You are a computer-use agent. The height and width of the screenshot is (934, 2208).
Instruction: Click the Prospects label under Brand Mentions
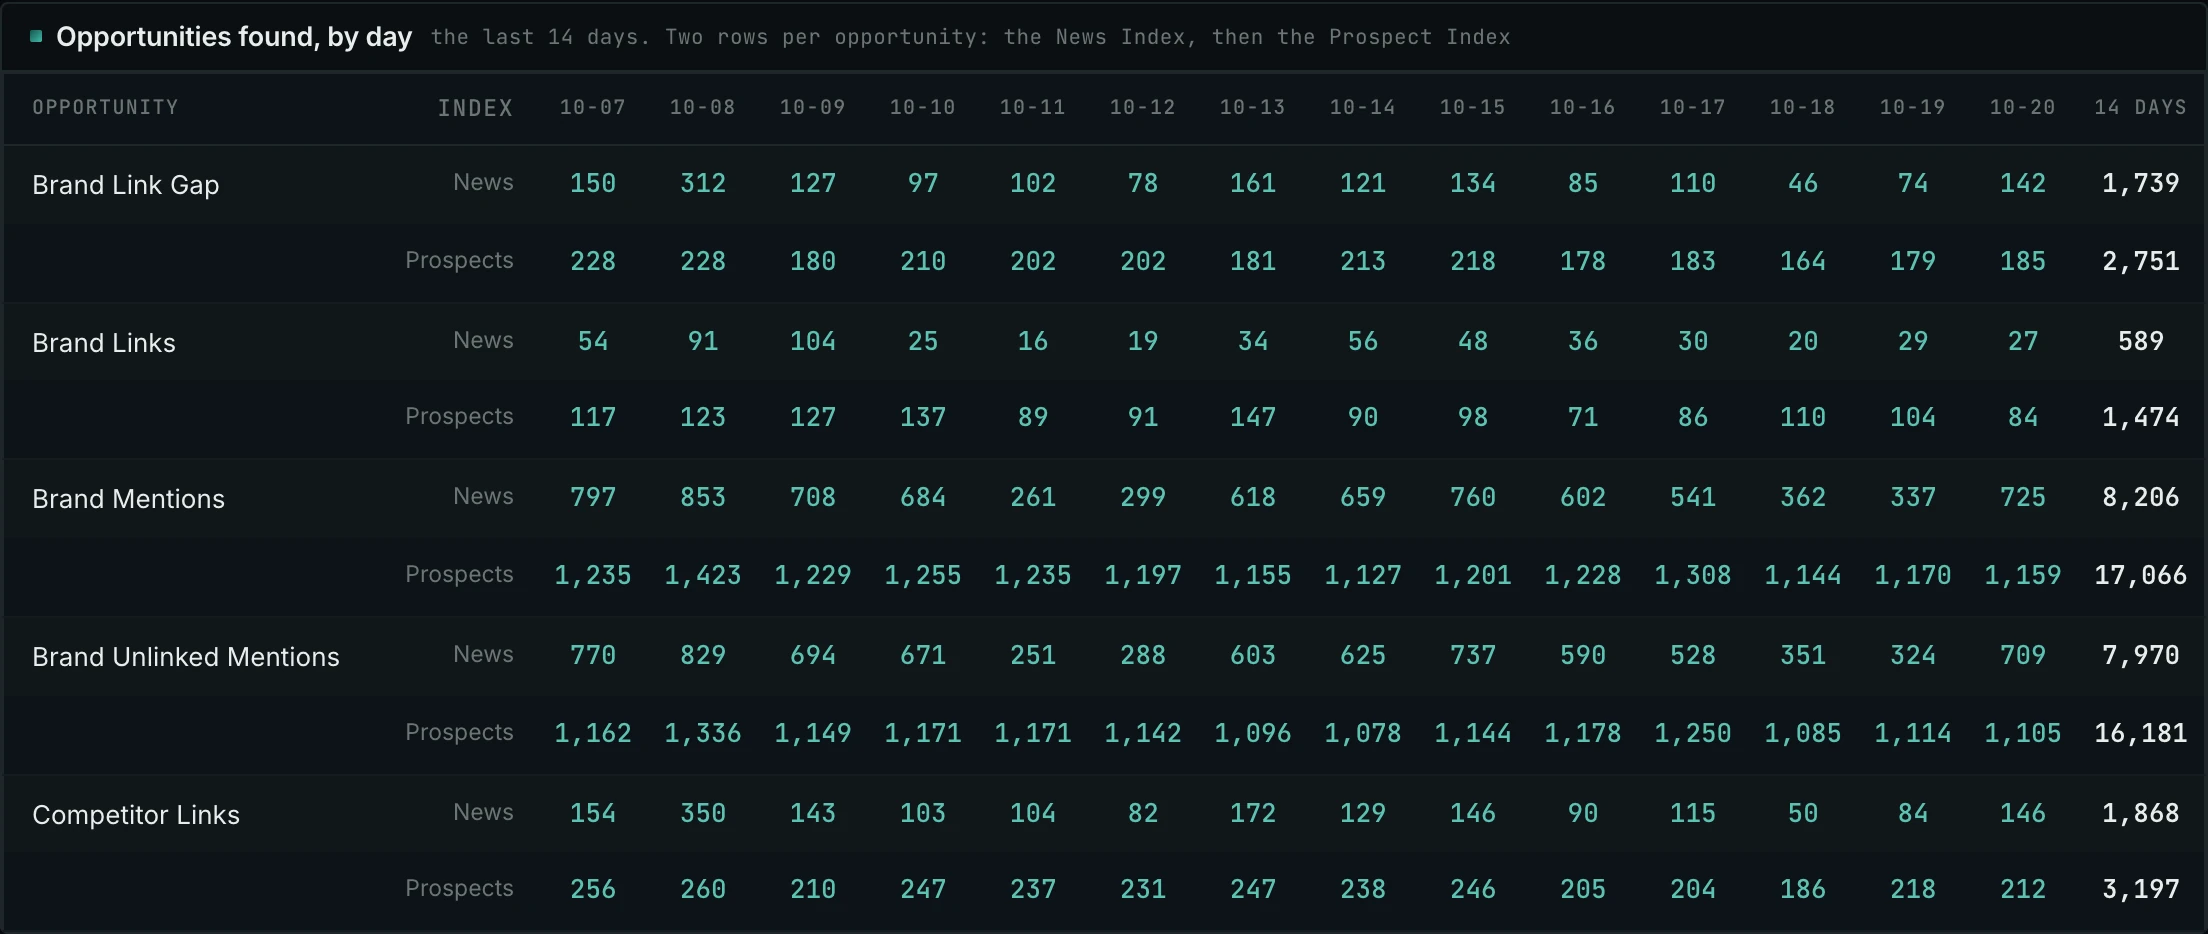tap(459, 574)
